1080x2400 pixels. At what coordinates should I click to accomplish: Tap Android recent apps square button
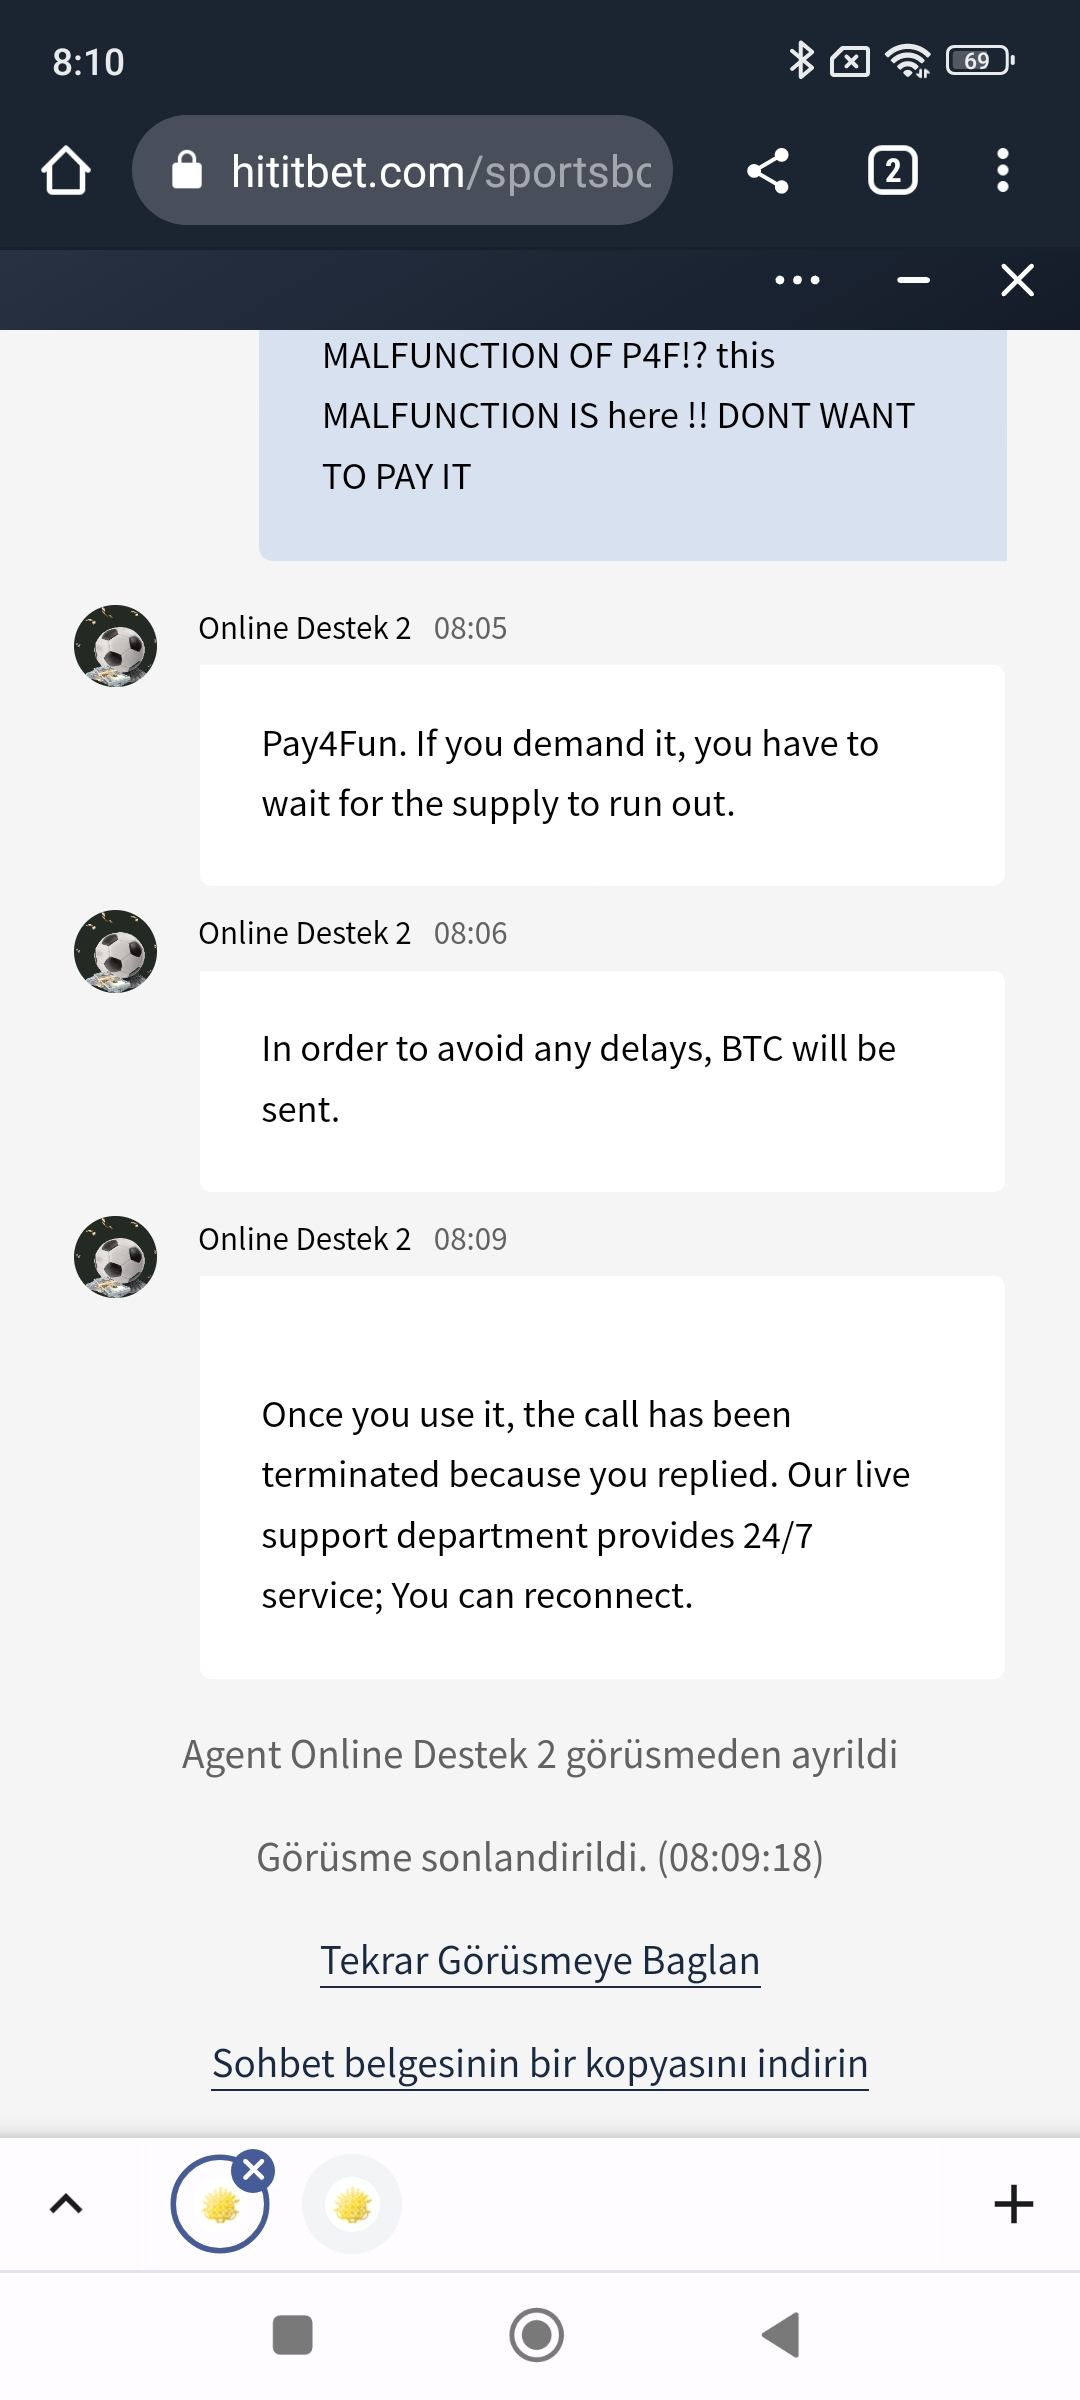point(292,2335)
